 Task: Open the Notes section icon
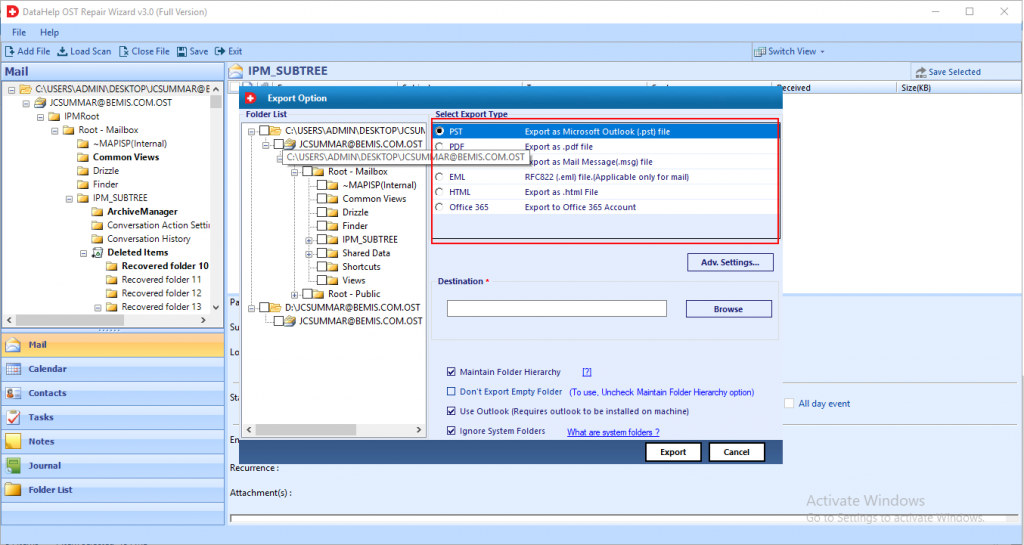coord(13,441)
